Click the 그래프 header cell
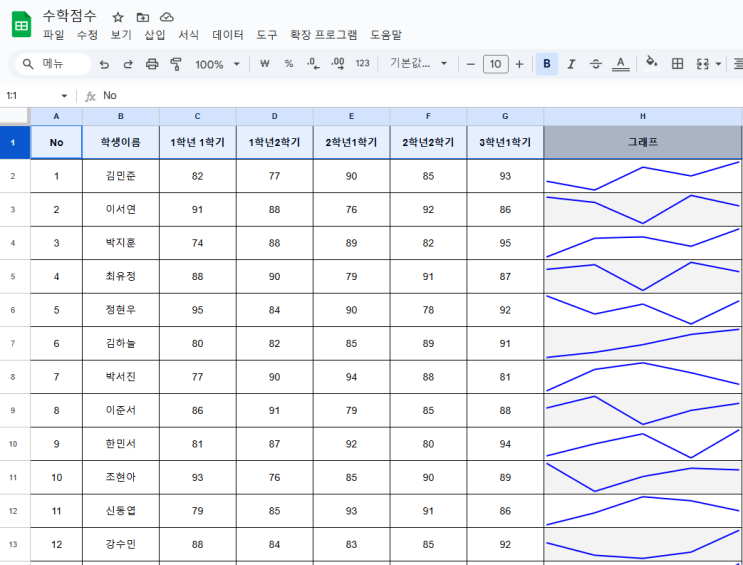The width and height of the screenshot is (743, 565). tap(643, 142)
